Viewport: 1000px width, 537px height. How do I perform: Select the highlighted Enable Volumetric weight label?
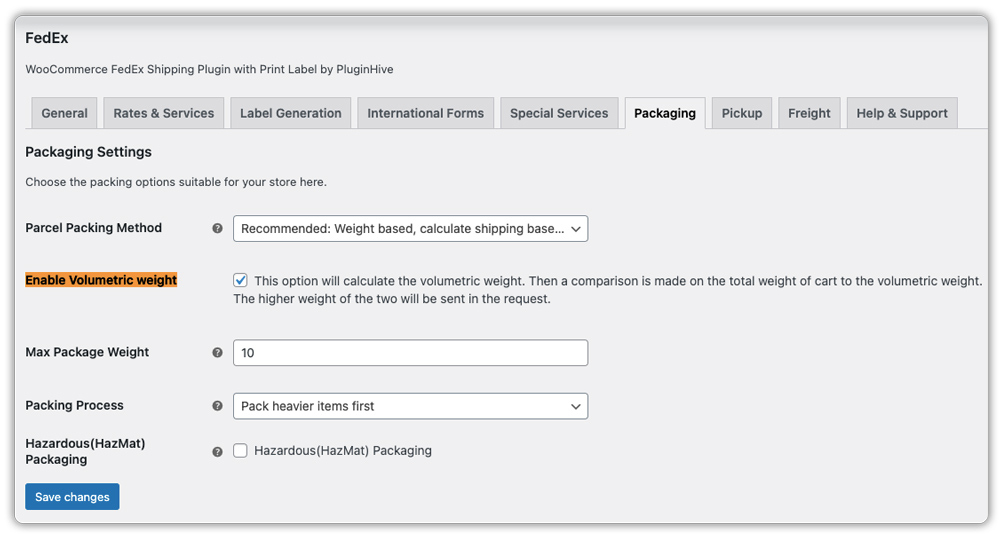click(101, 280)
